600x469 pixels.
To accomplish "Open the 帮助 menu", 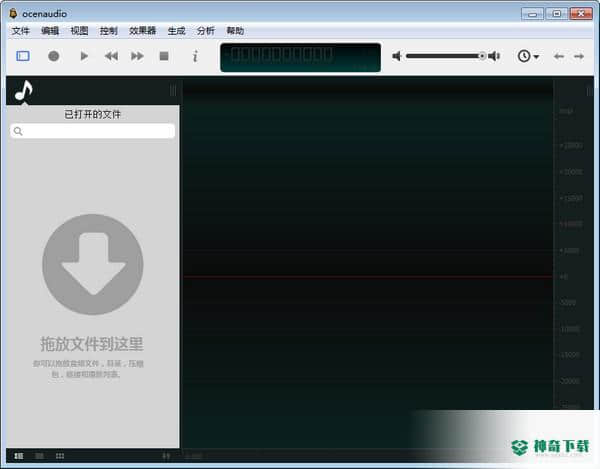I will coord(235,31).
